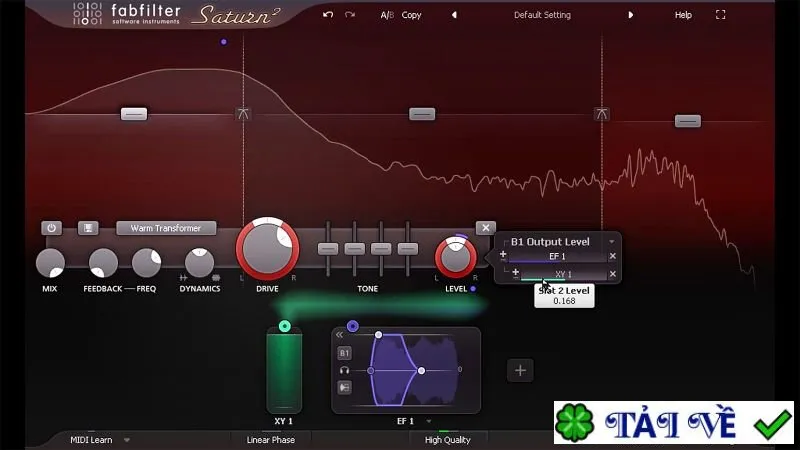The height and width of the screenshot is (450, 800).
Task: Remove XY 1 modulation slot
Action: pyautogui.click(x=613, y=274)
